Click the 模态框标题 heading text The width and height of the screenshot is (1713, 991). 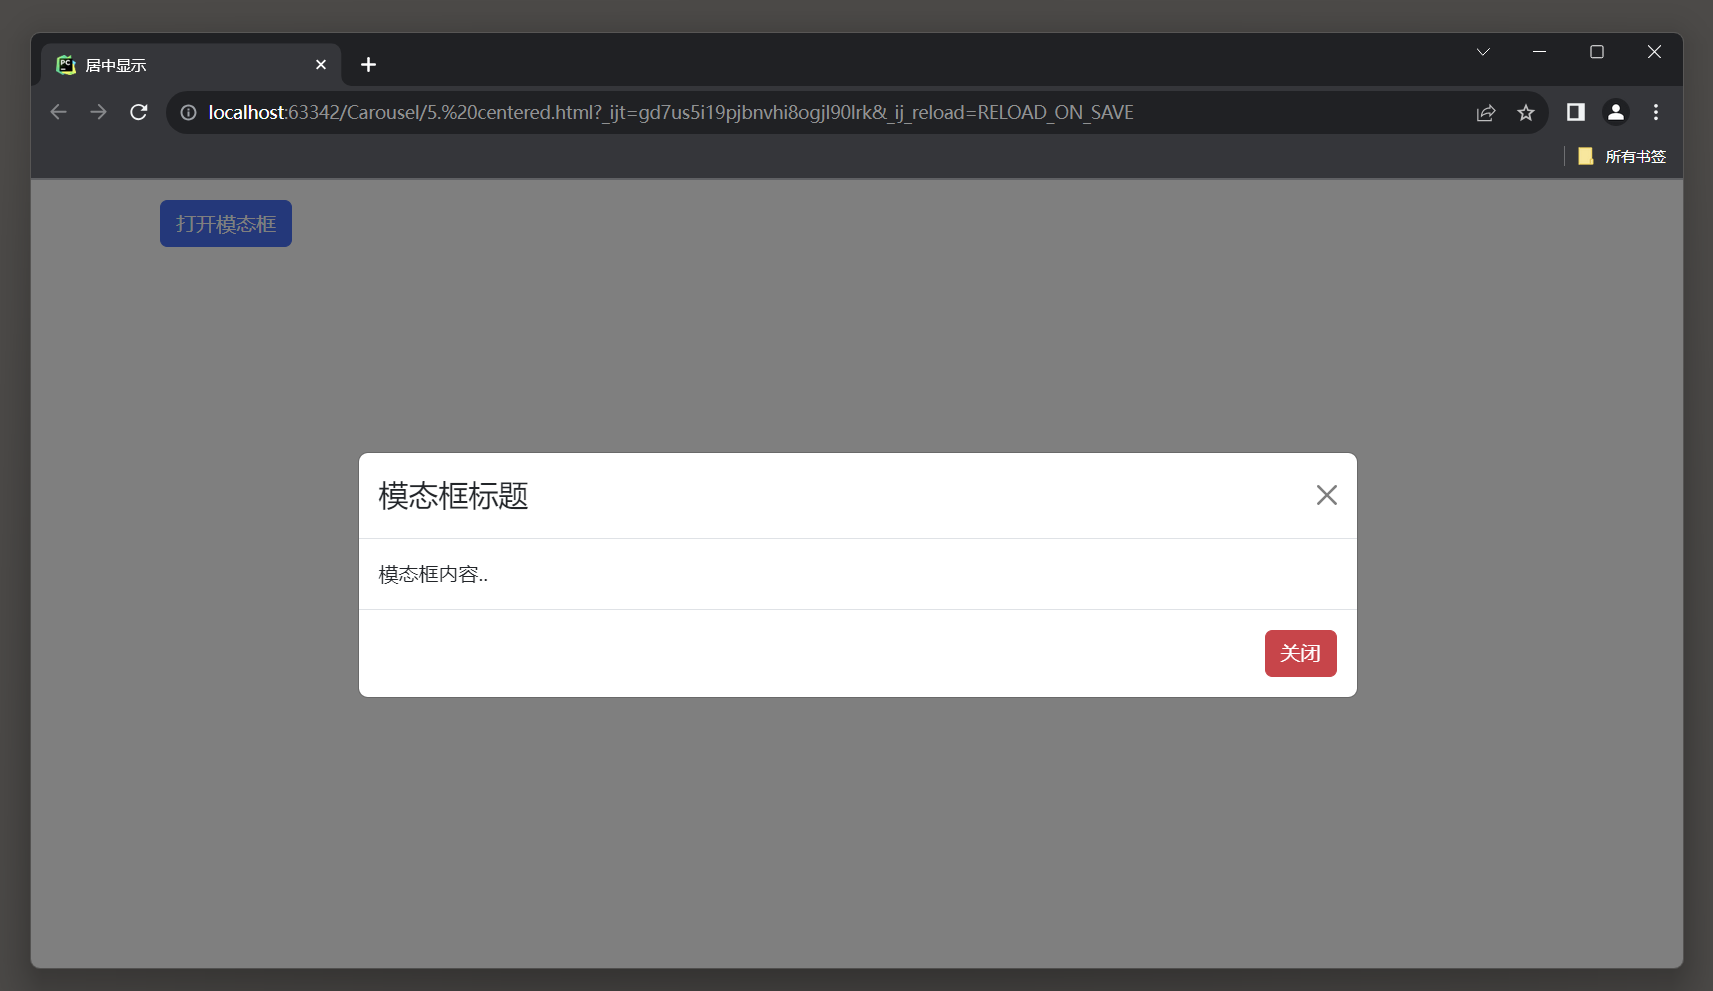coord(453,495)
